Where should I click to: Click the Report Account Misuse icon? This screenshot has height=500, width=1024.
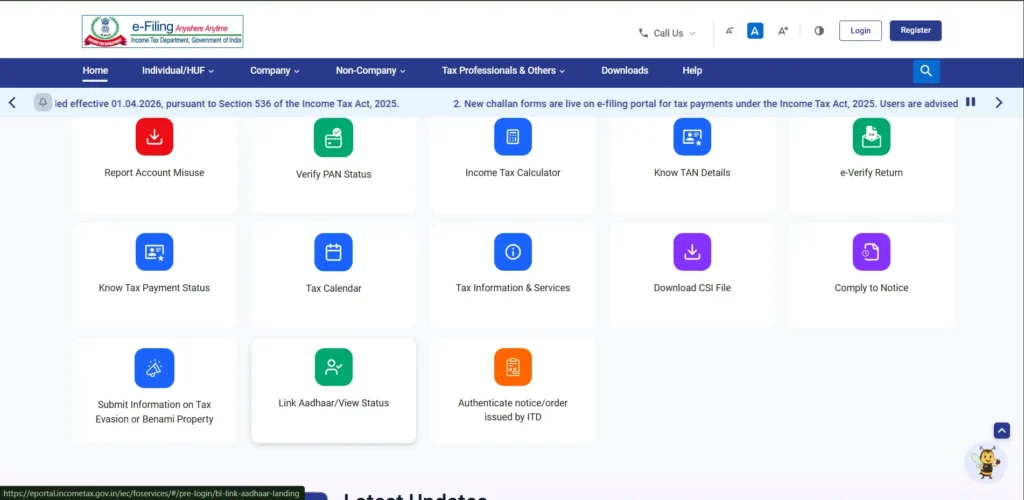pos(154,137)
